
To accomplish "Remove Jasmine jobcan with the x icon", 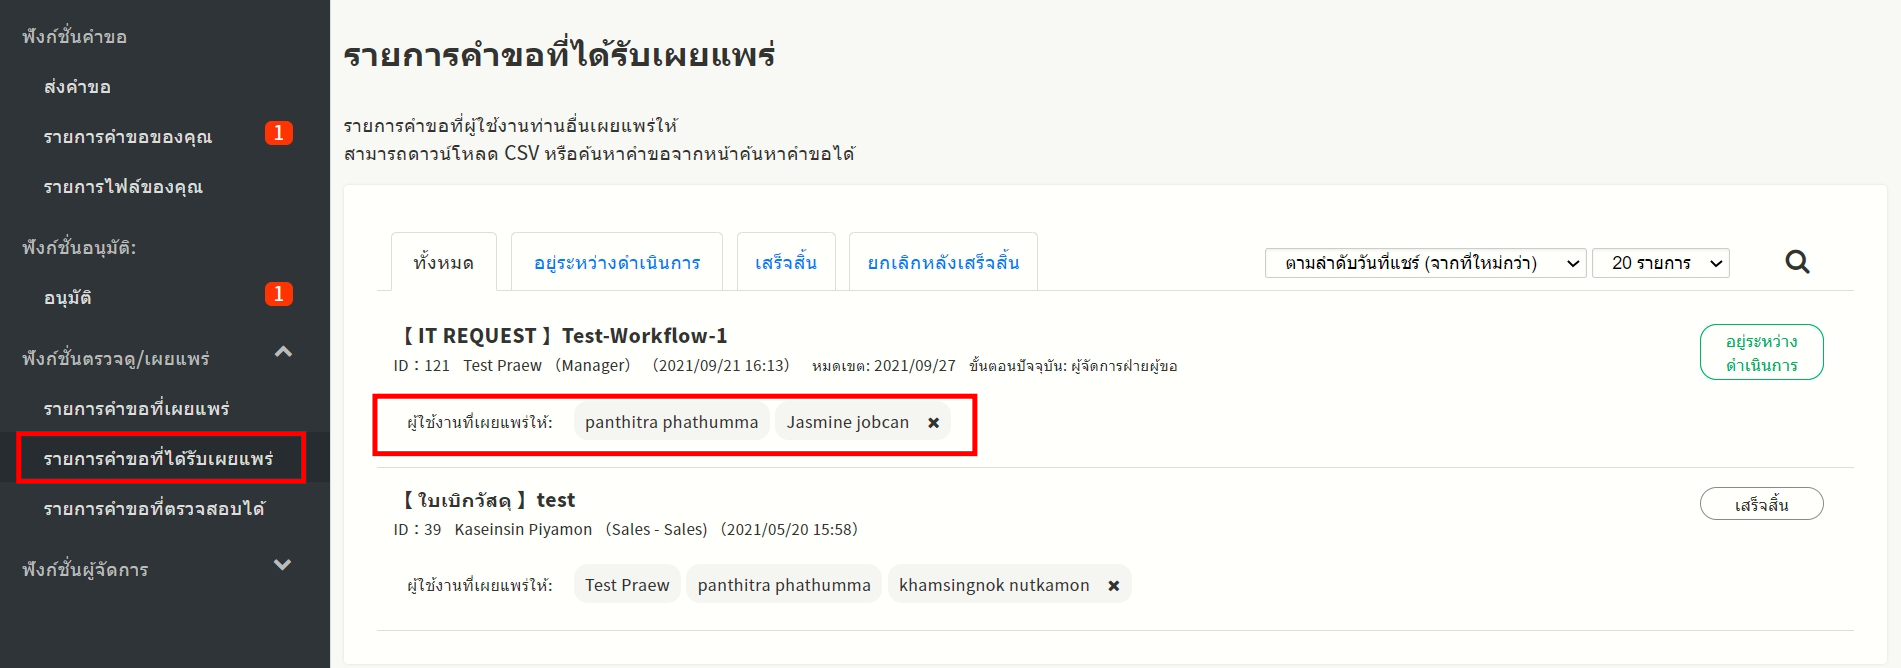I will coord(933,423).
